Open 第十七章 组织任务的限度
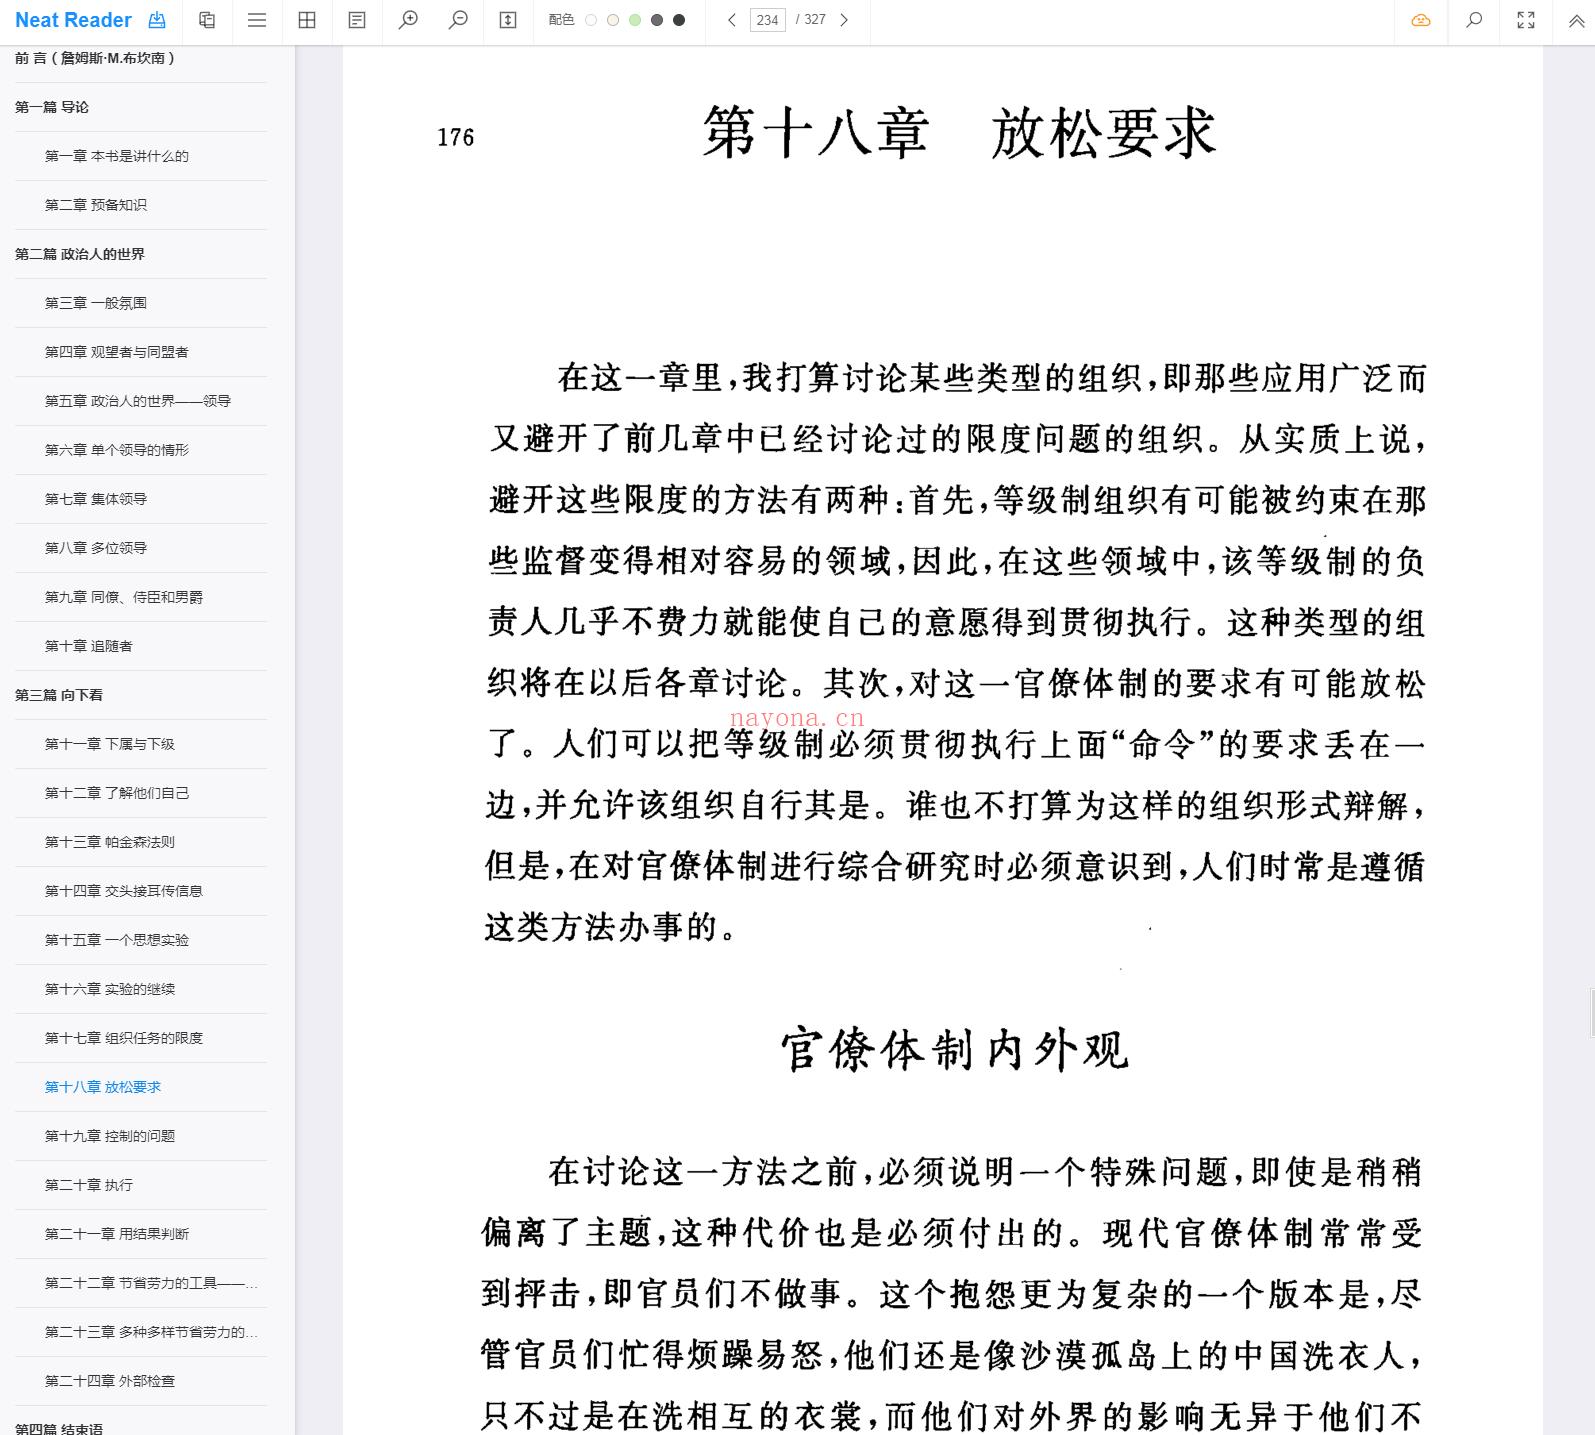1595x1435 pixels. 124,1038
